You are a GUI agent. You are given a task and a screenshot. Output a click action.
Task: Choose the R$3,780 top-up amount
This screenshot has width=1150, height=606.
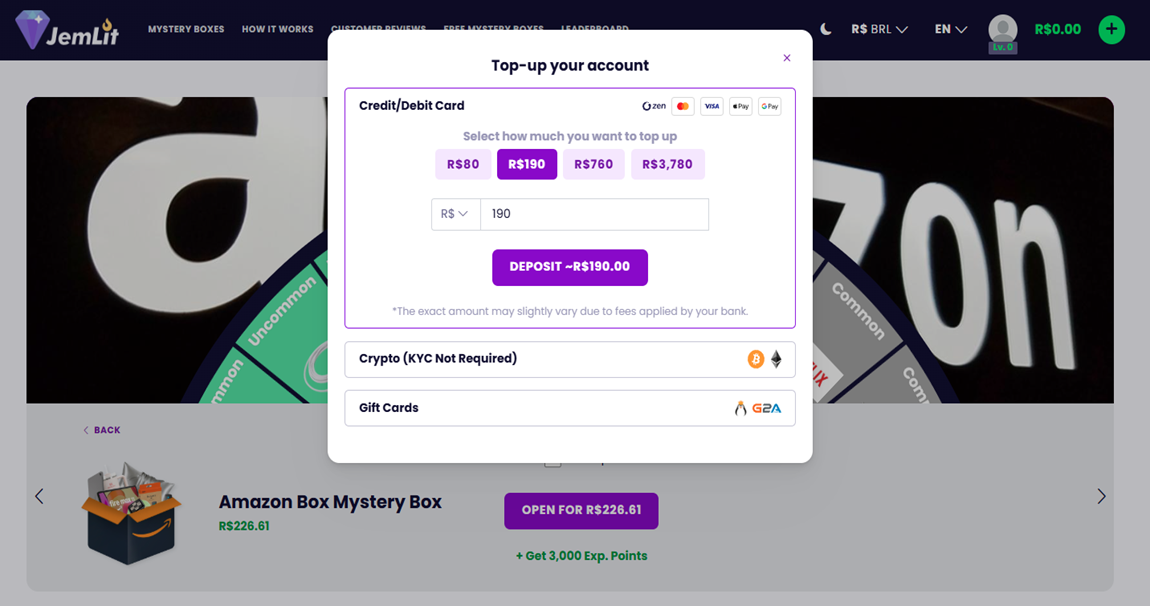(x=667, y=164)
